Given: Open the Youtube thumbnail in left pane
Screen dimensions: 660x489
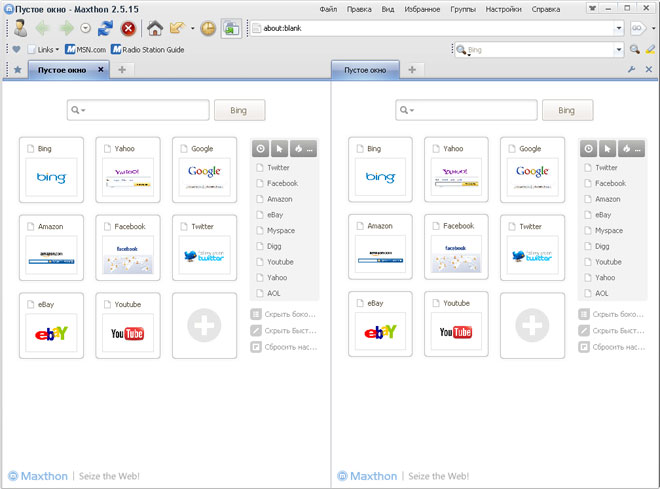Looking at the screenshot, I should pyautogui.click(x=128, y=326).
